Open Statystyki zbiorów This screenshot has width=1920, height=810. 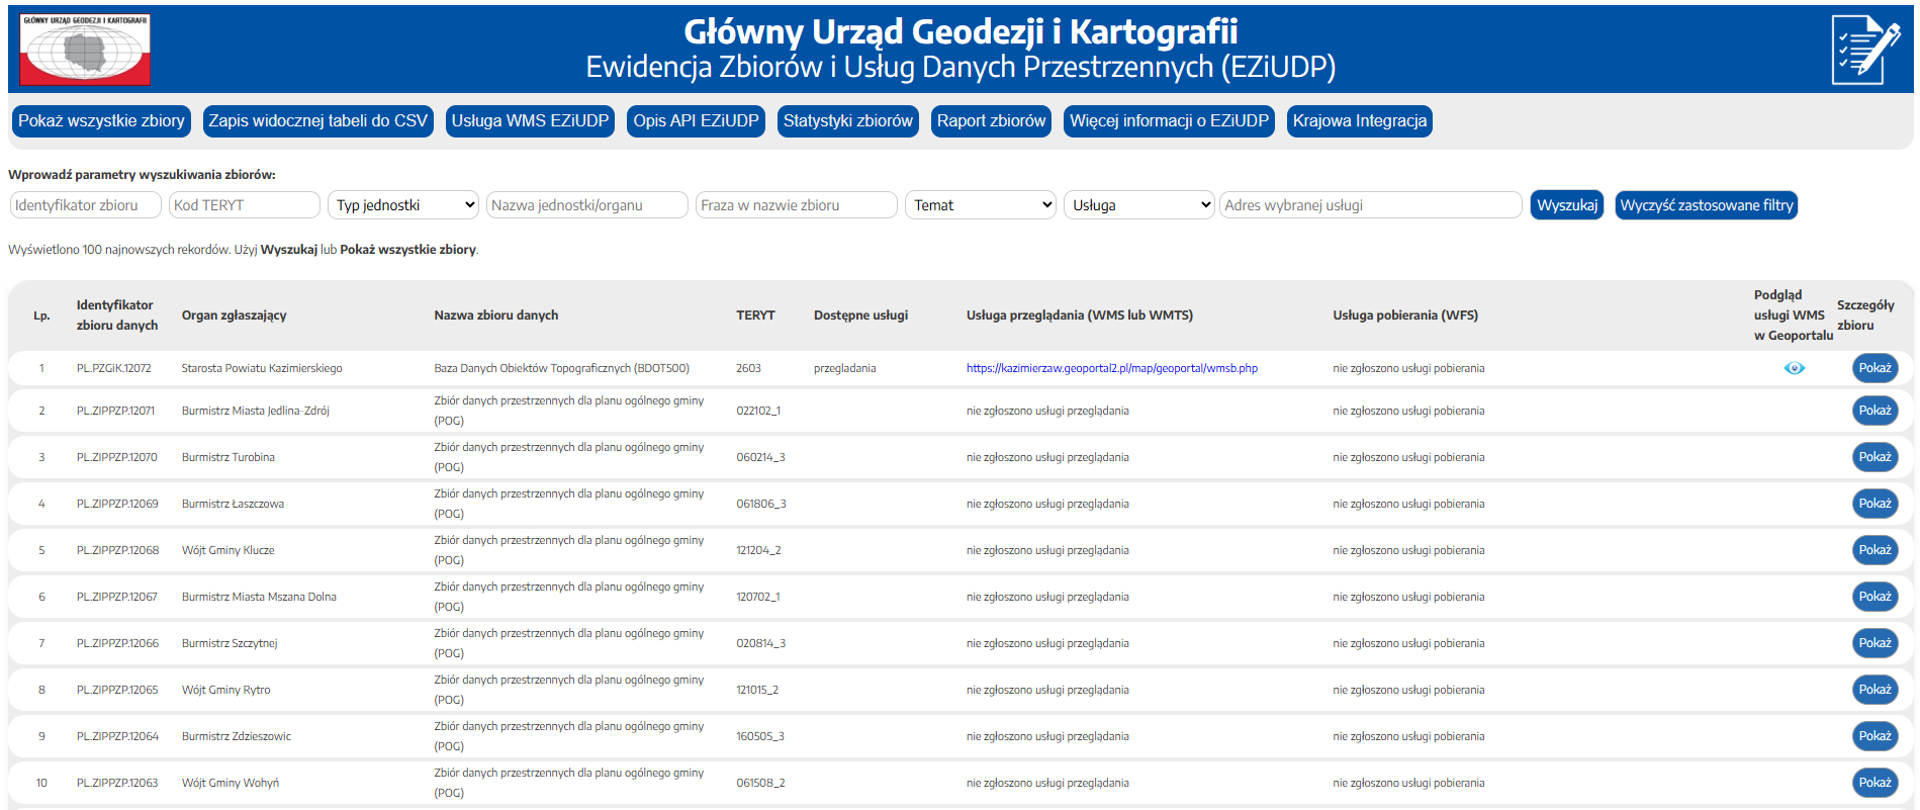click(848, 121)
